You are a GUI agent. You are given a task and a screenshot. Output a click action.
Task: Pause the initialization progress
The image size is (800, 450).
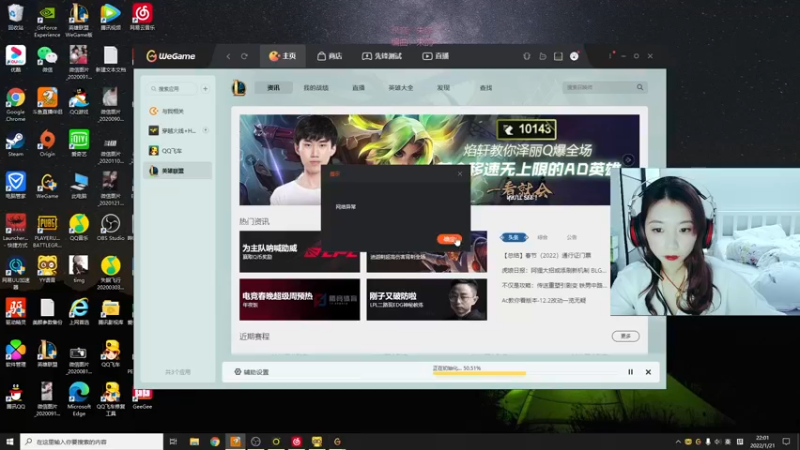click(x=631, y=372)
